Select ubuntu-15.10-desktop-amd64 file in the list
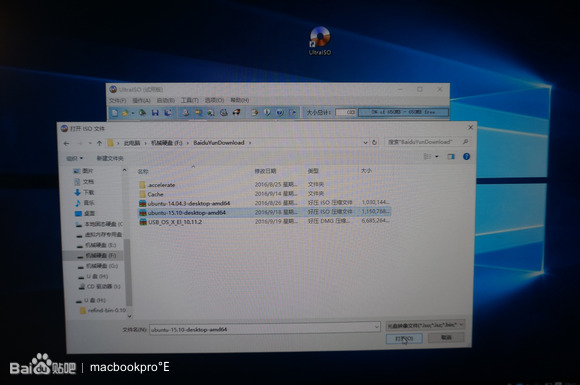The image size is (580, 385). pos(264,212)
